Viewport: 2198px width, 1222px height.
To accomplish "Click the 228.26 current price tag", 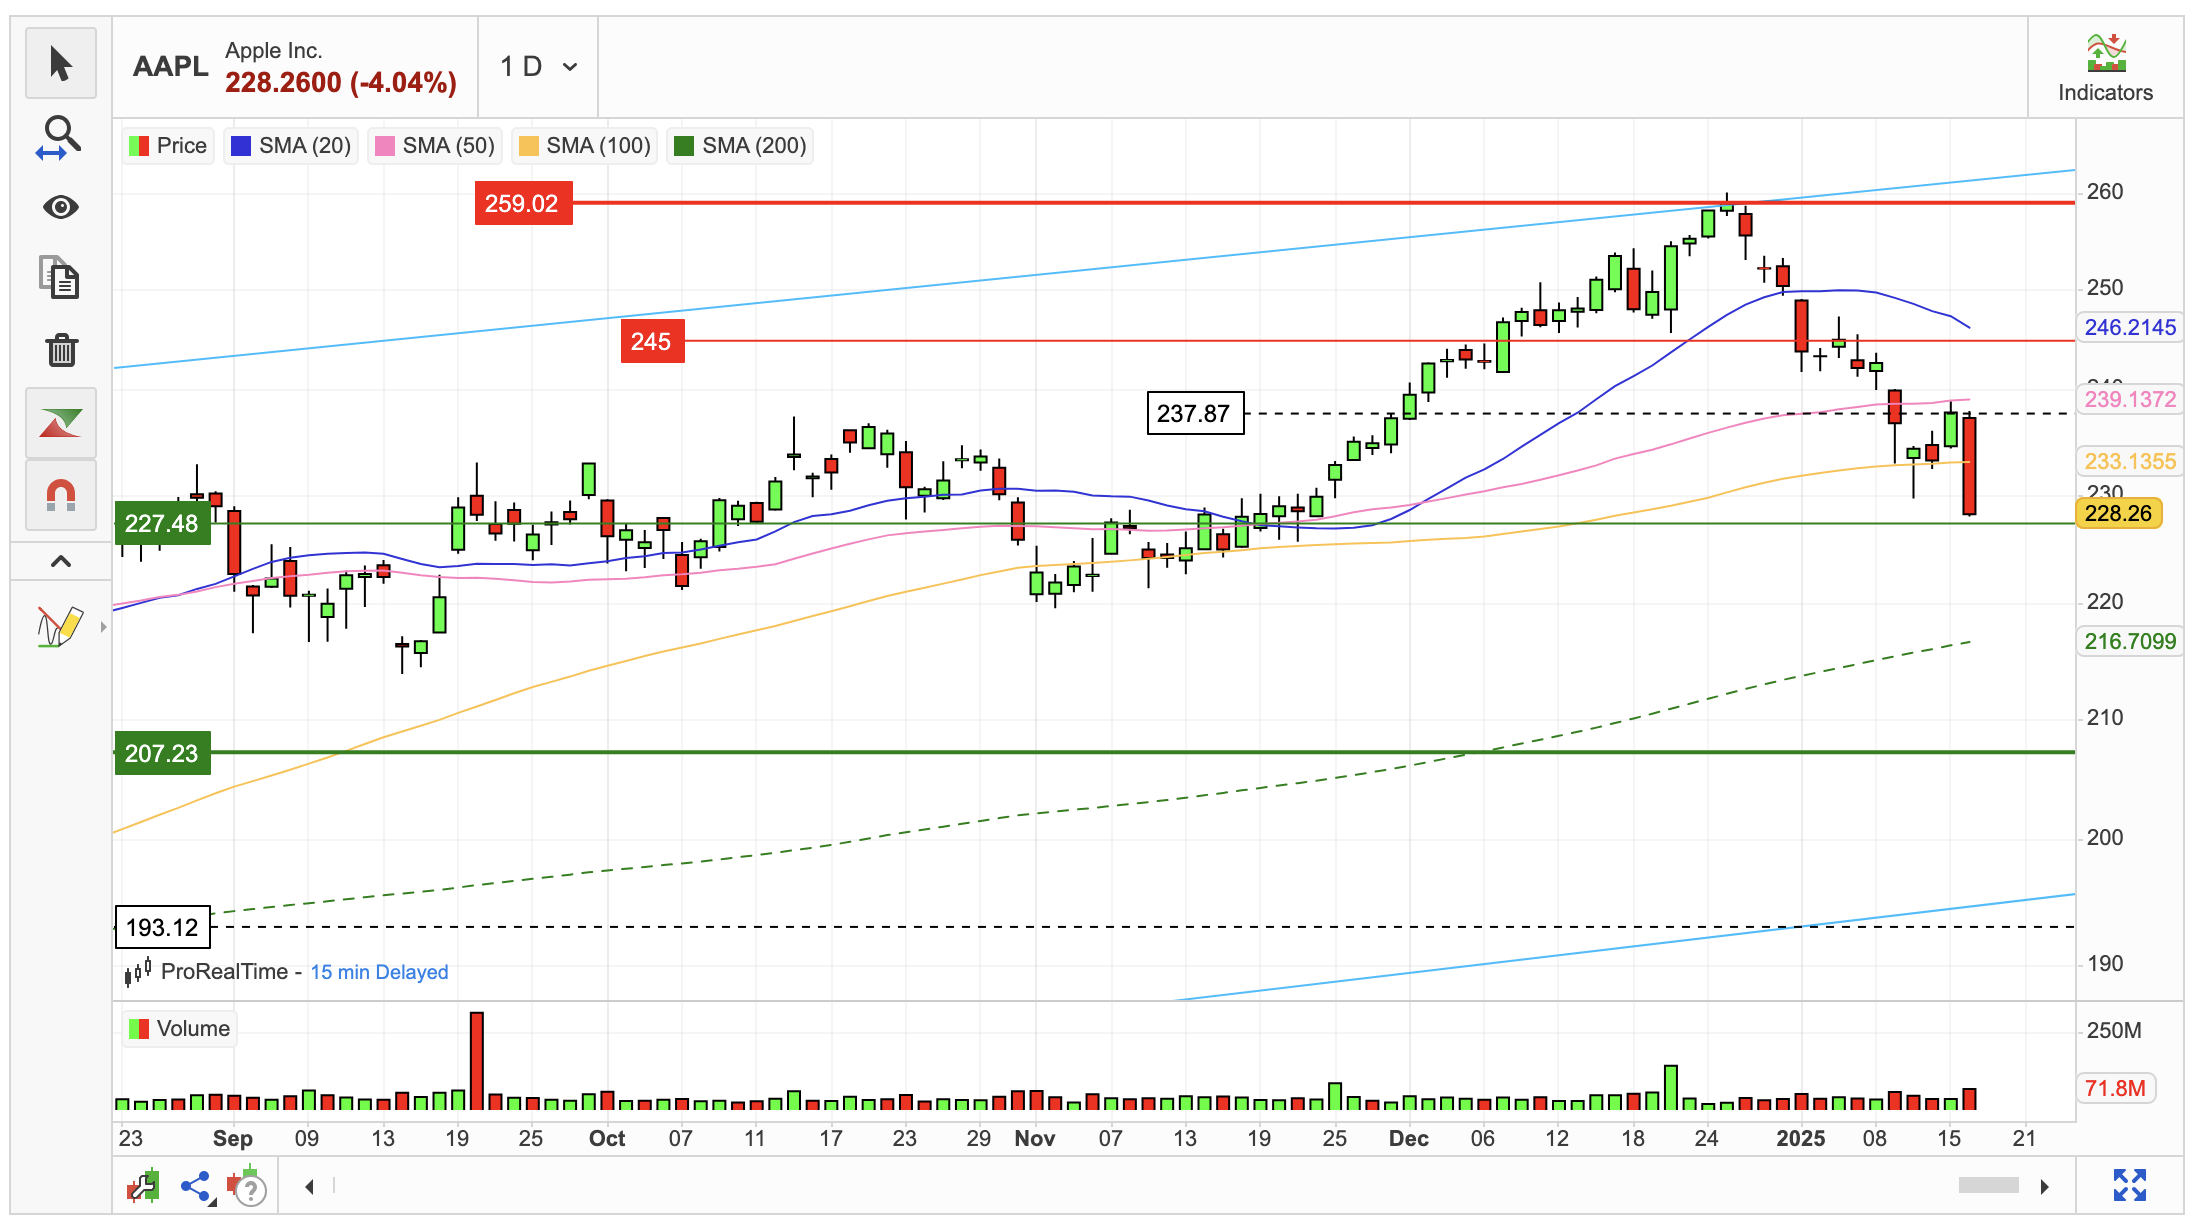I will pyautogui.click(x=2119, y=513).
